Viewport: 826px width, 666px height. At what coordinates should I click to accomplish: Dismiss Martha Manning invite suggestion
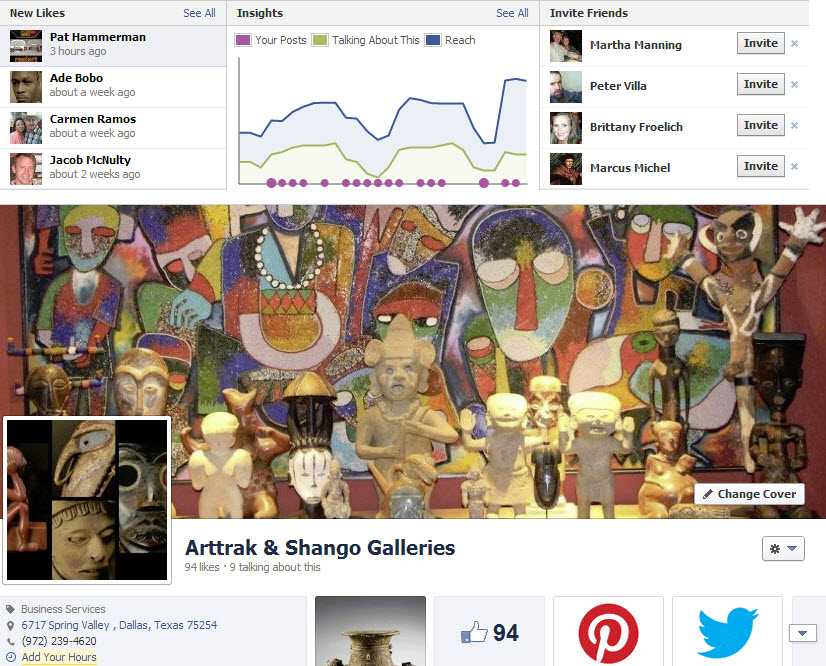click(794, 44)
